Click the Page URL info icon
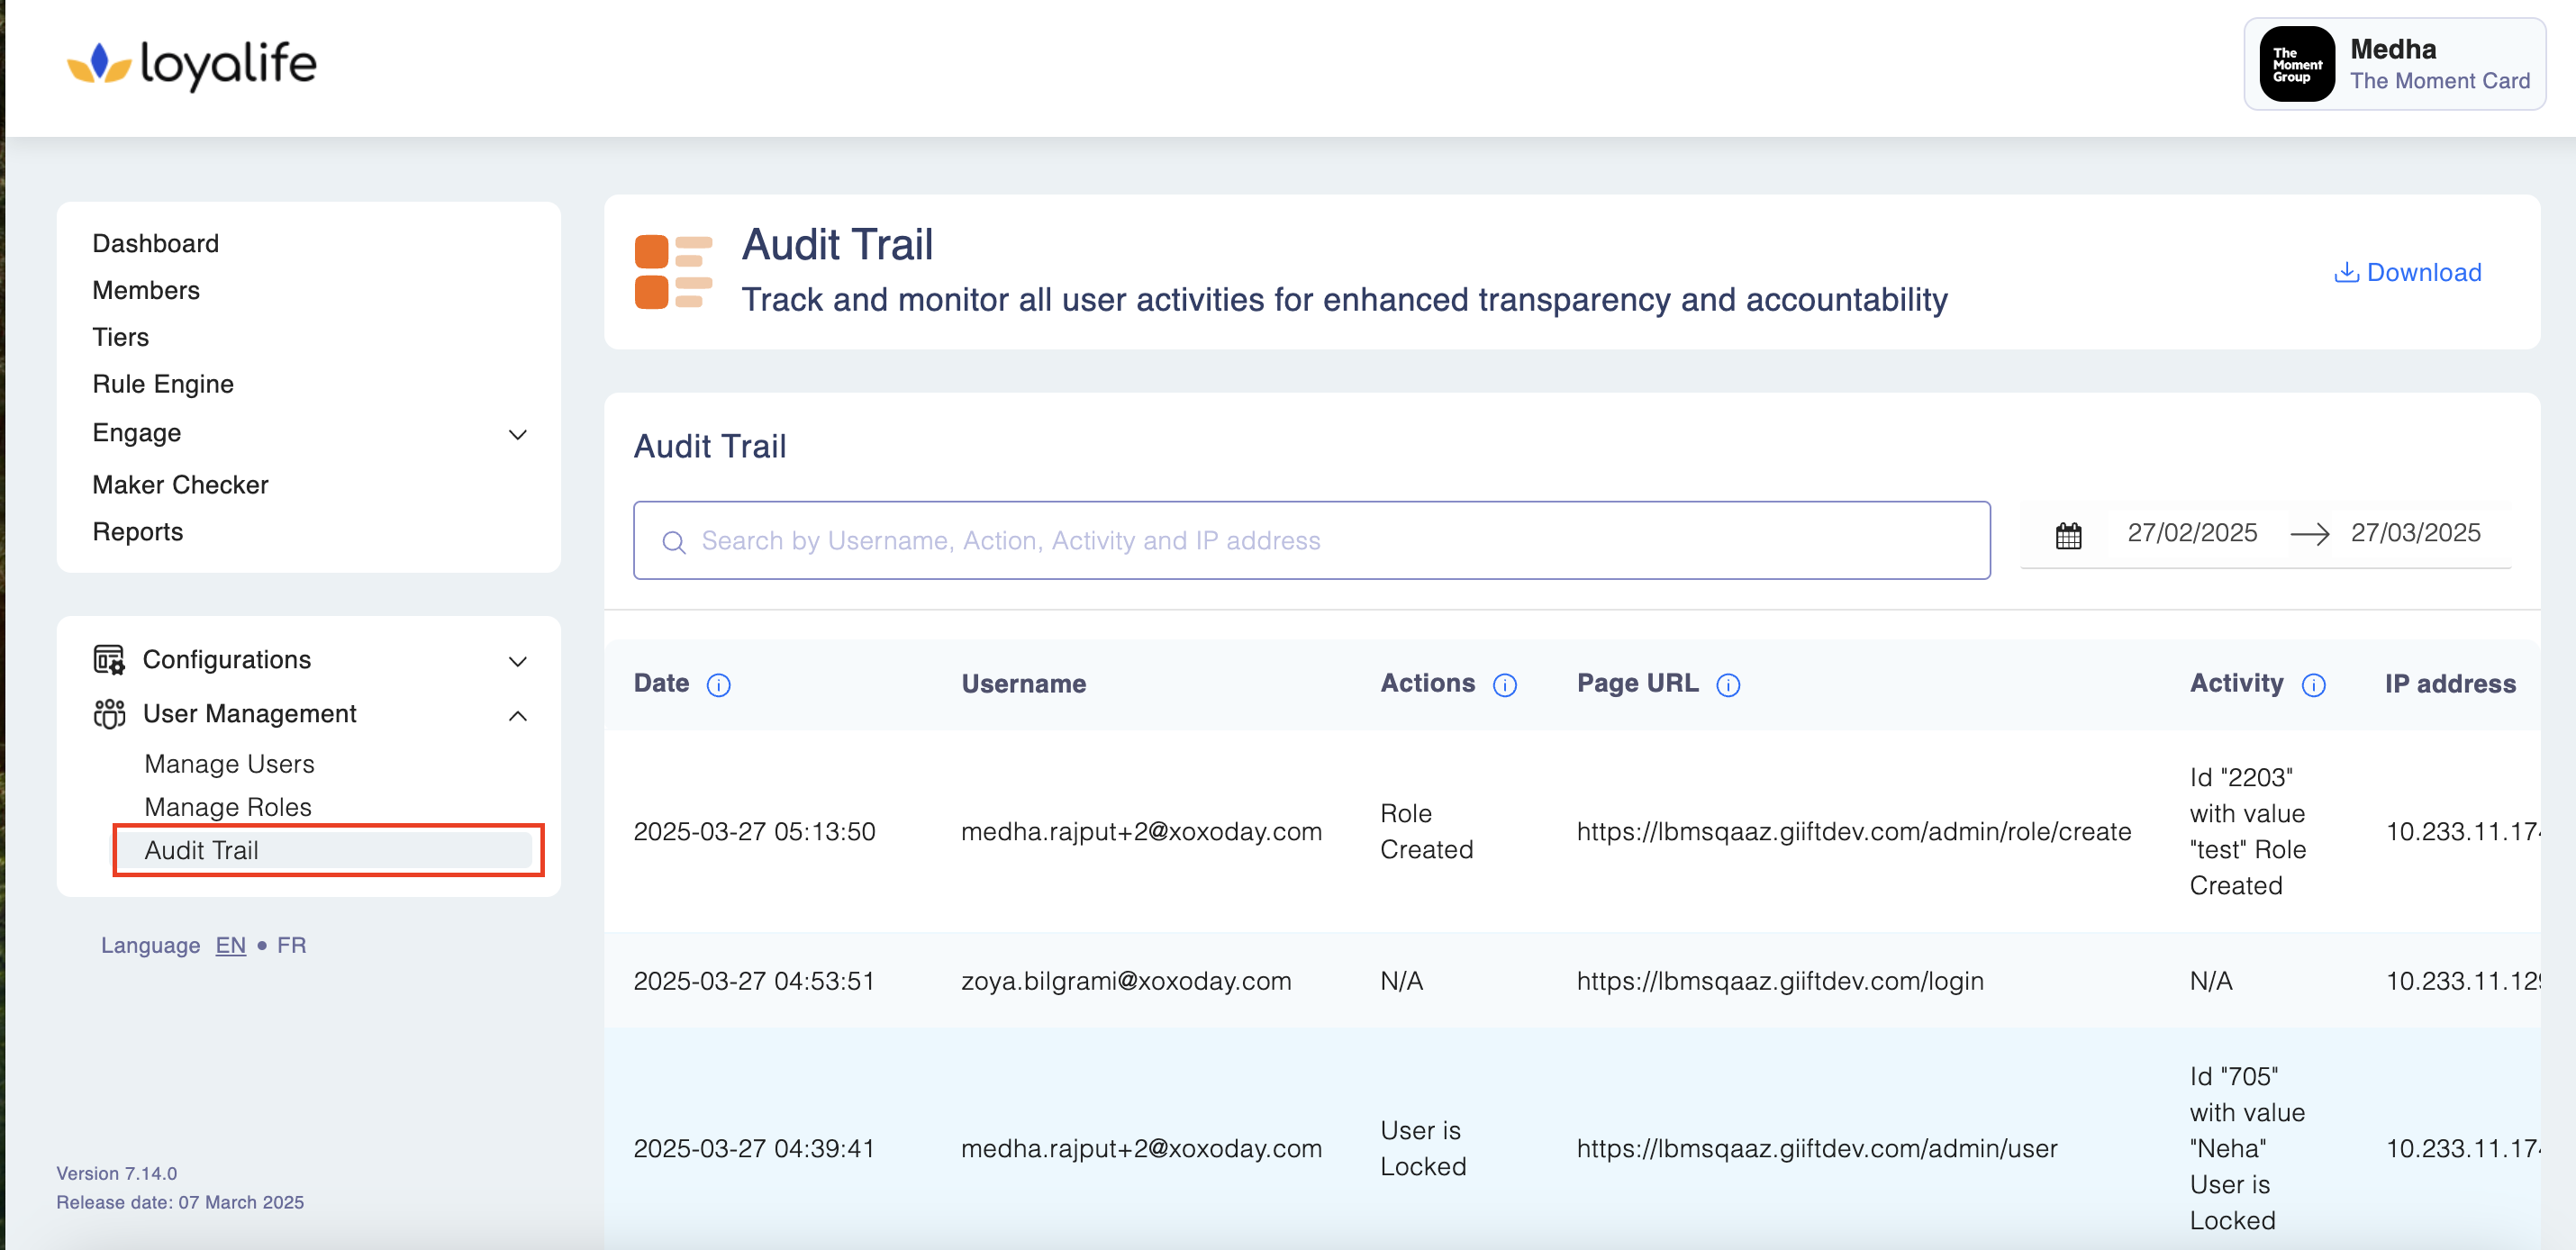 pyautogui.click(x=1727, y=685)
